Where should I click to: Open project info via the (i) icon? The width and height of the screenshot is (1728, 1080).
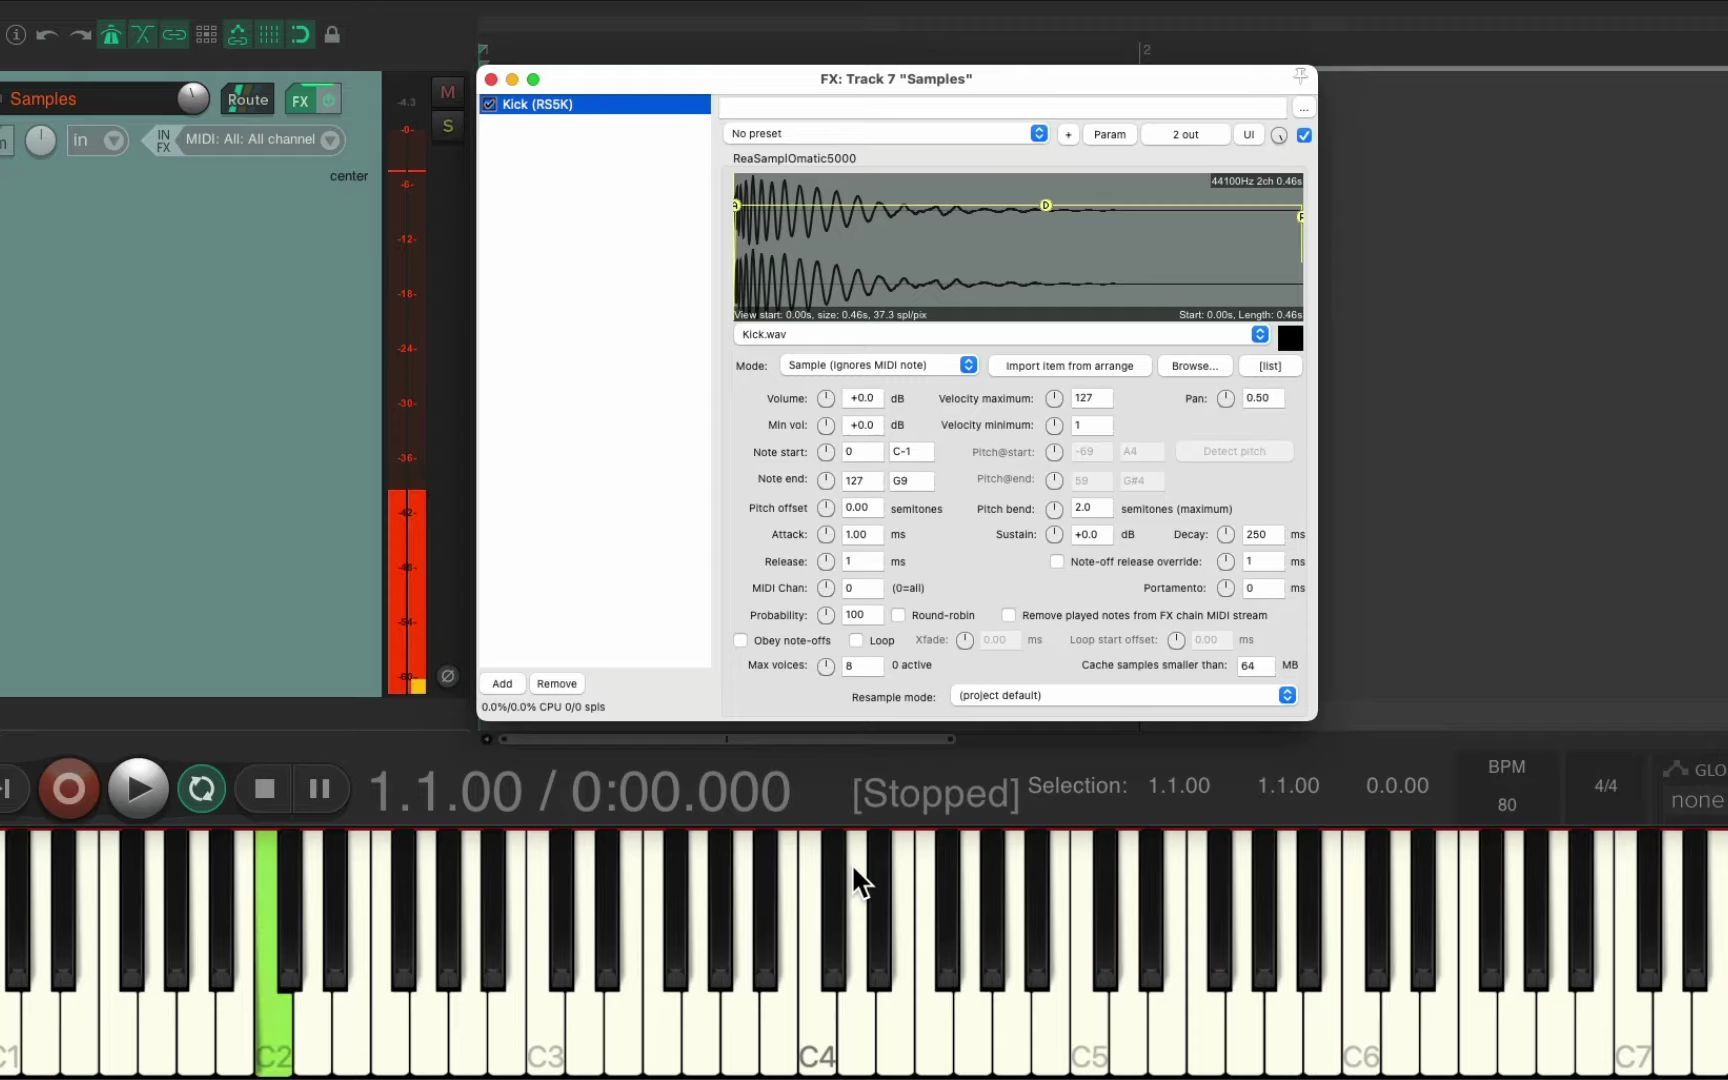click(16, 35)
